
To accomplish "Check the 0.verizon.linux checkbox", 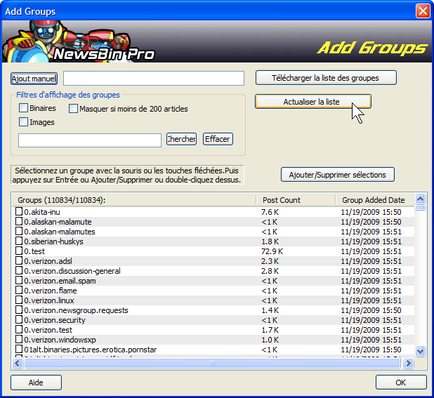I will 19,300.
